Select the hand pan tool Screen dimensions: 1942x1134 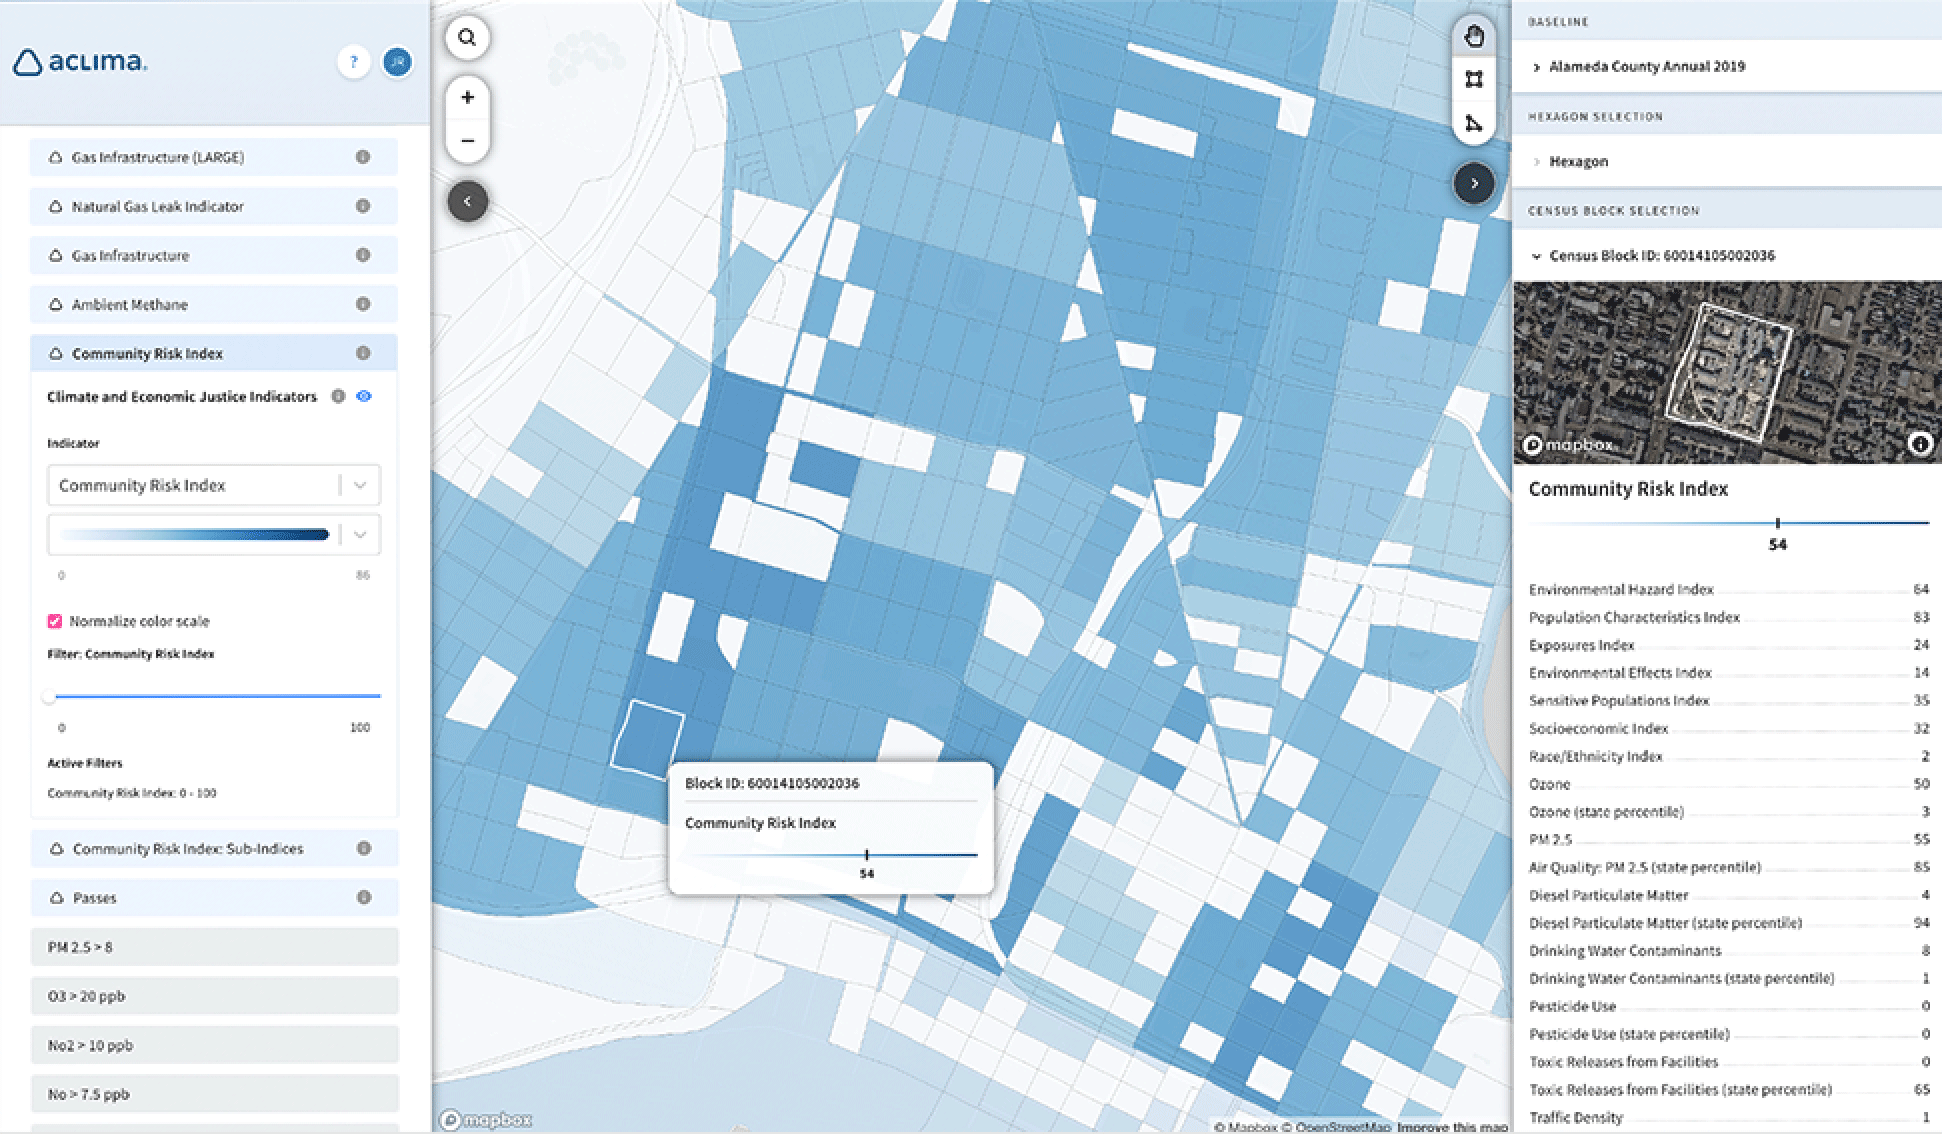tap(1474, 37)
